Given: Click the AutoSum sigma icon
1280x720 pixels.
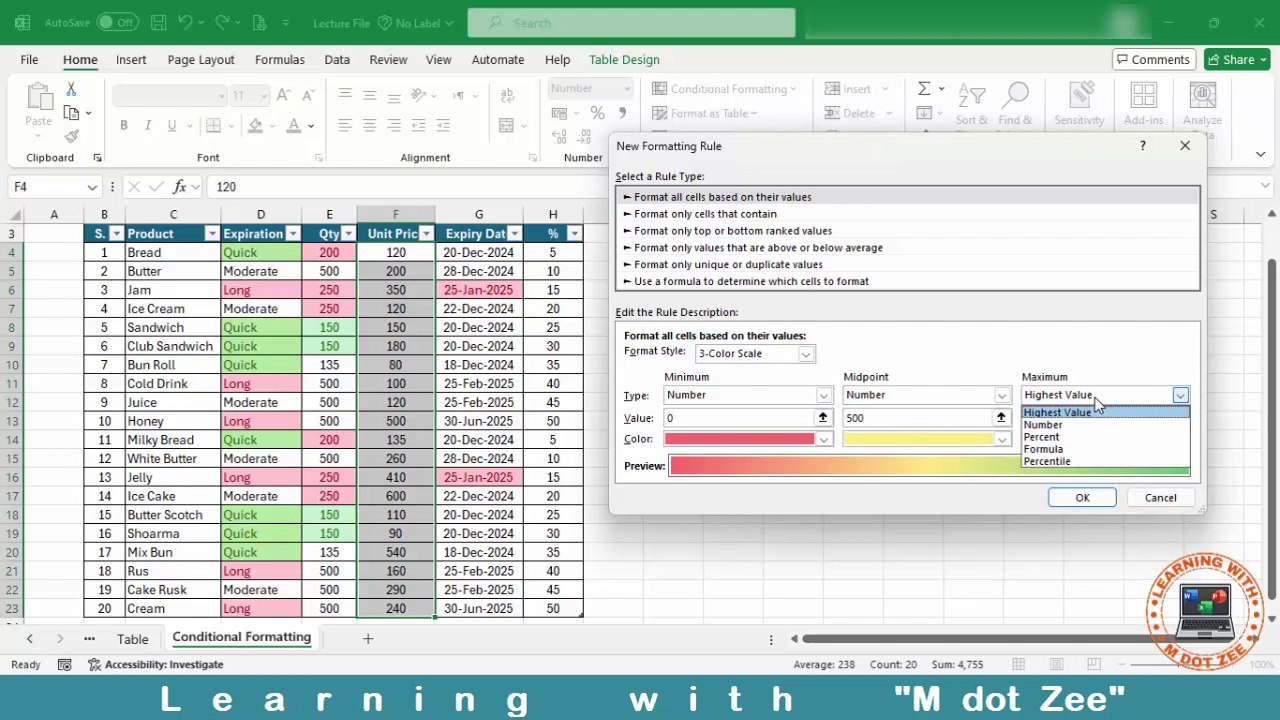Looking at the screenshot, I should point(924,89).
